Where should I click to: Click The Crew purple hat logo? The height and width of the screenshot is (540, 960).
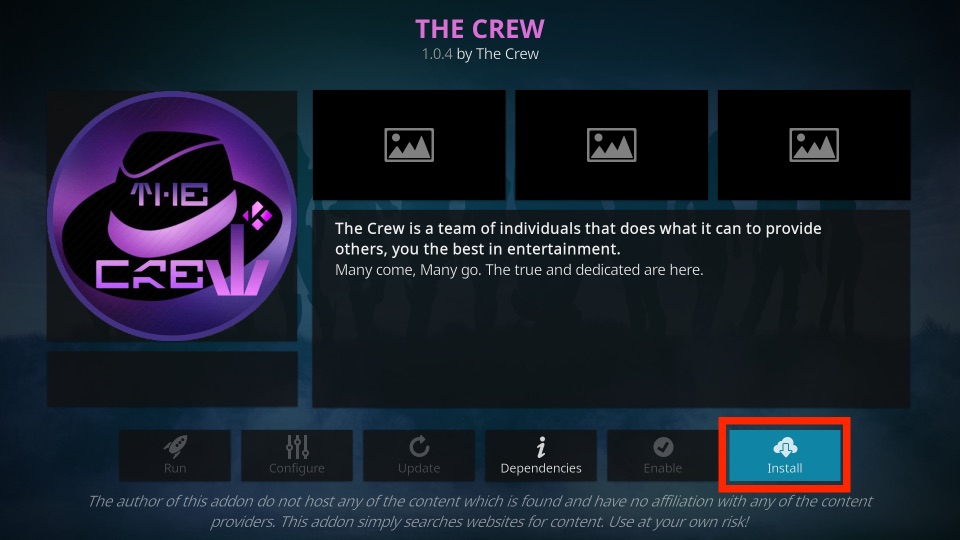(172, 216)
